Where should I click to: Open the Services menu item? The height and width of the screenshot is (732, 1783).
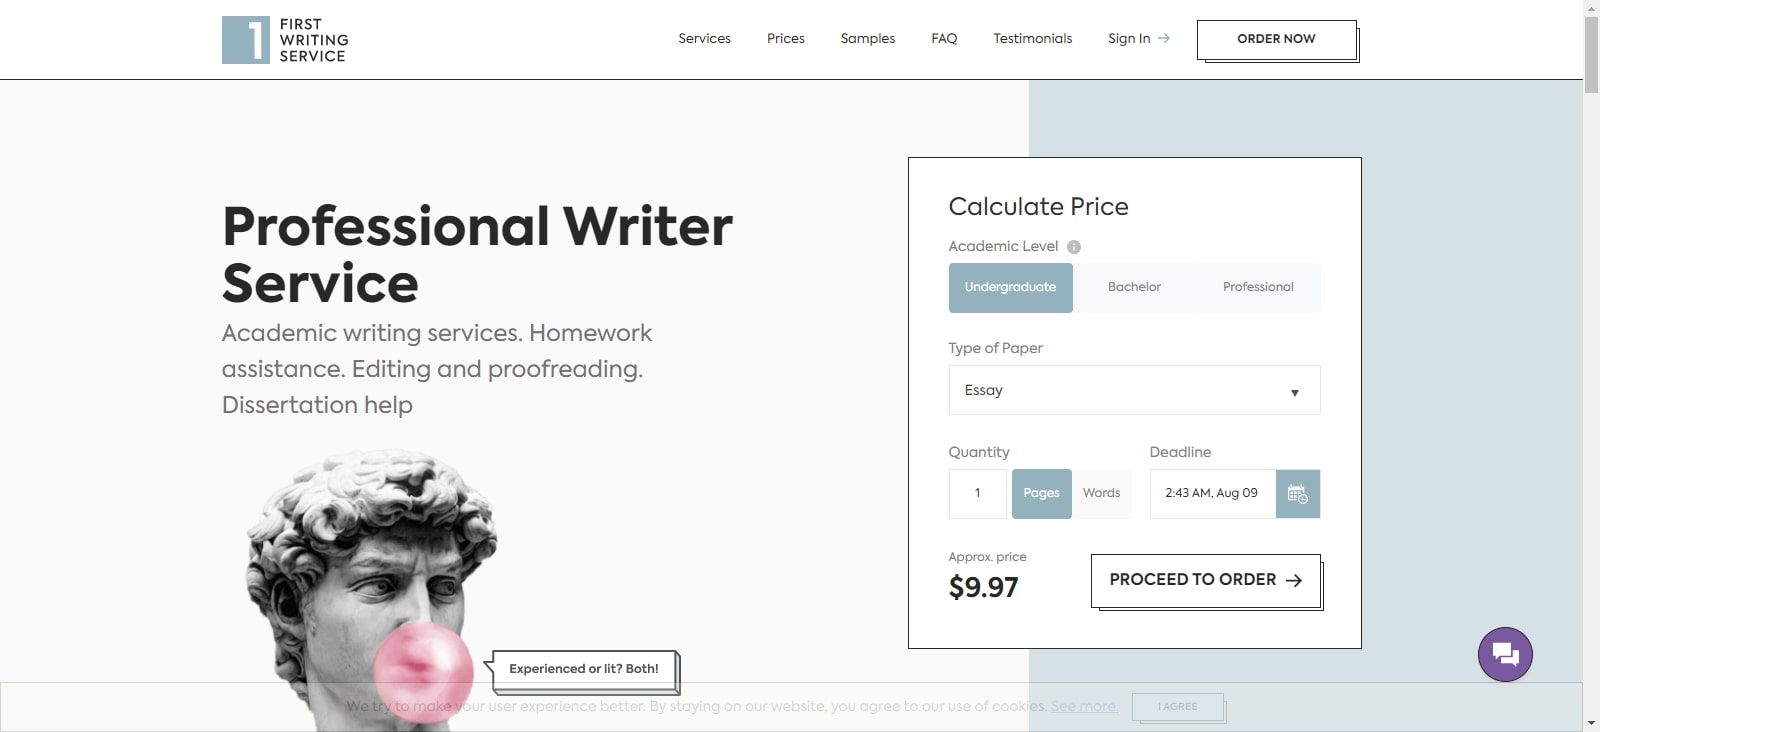704,39
